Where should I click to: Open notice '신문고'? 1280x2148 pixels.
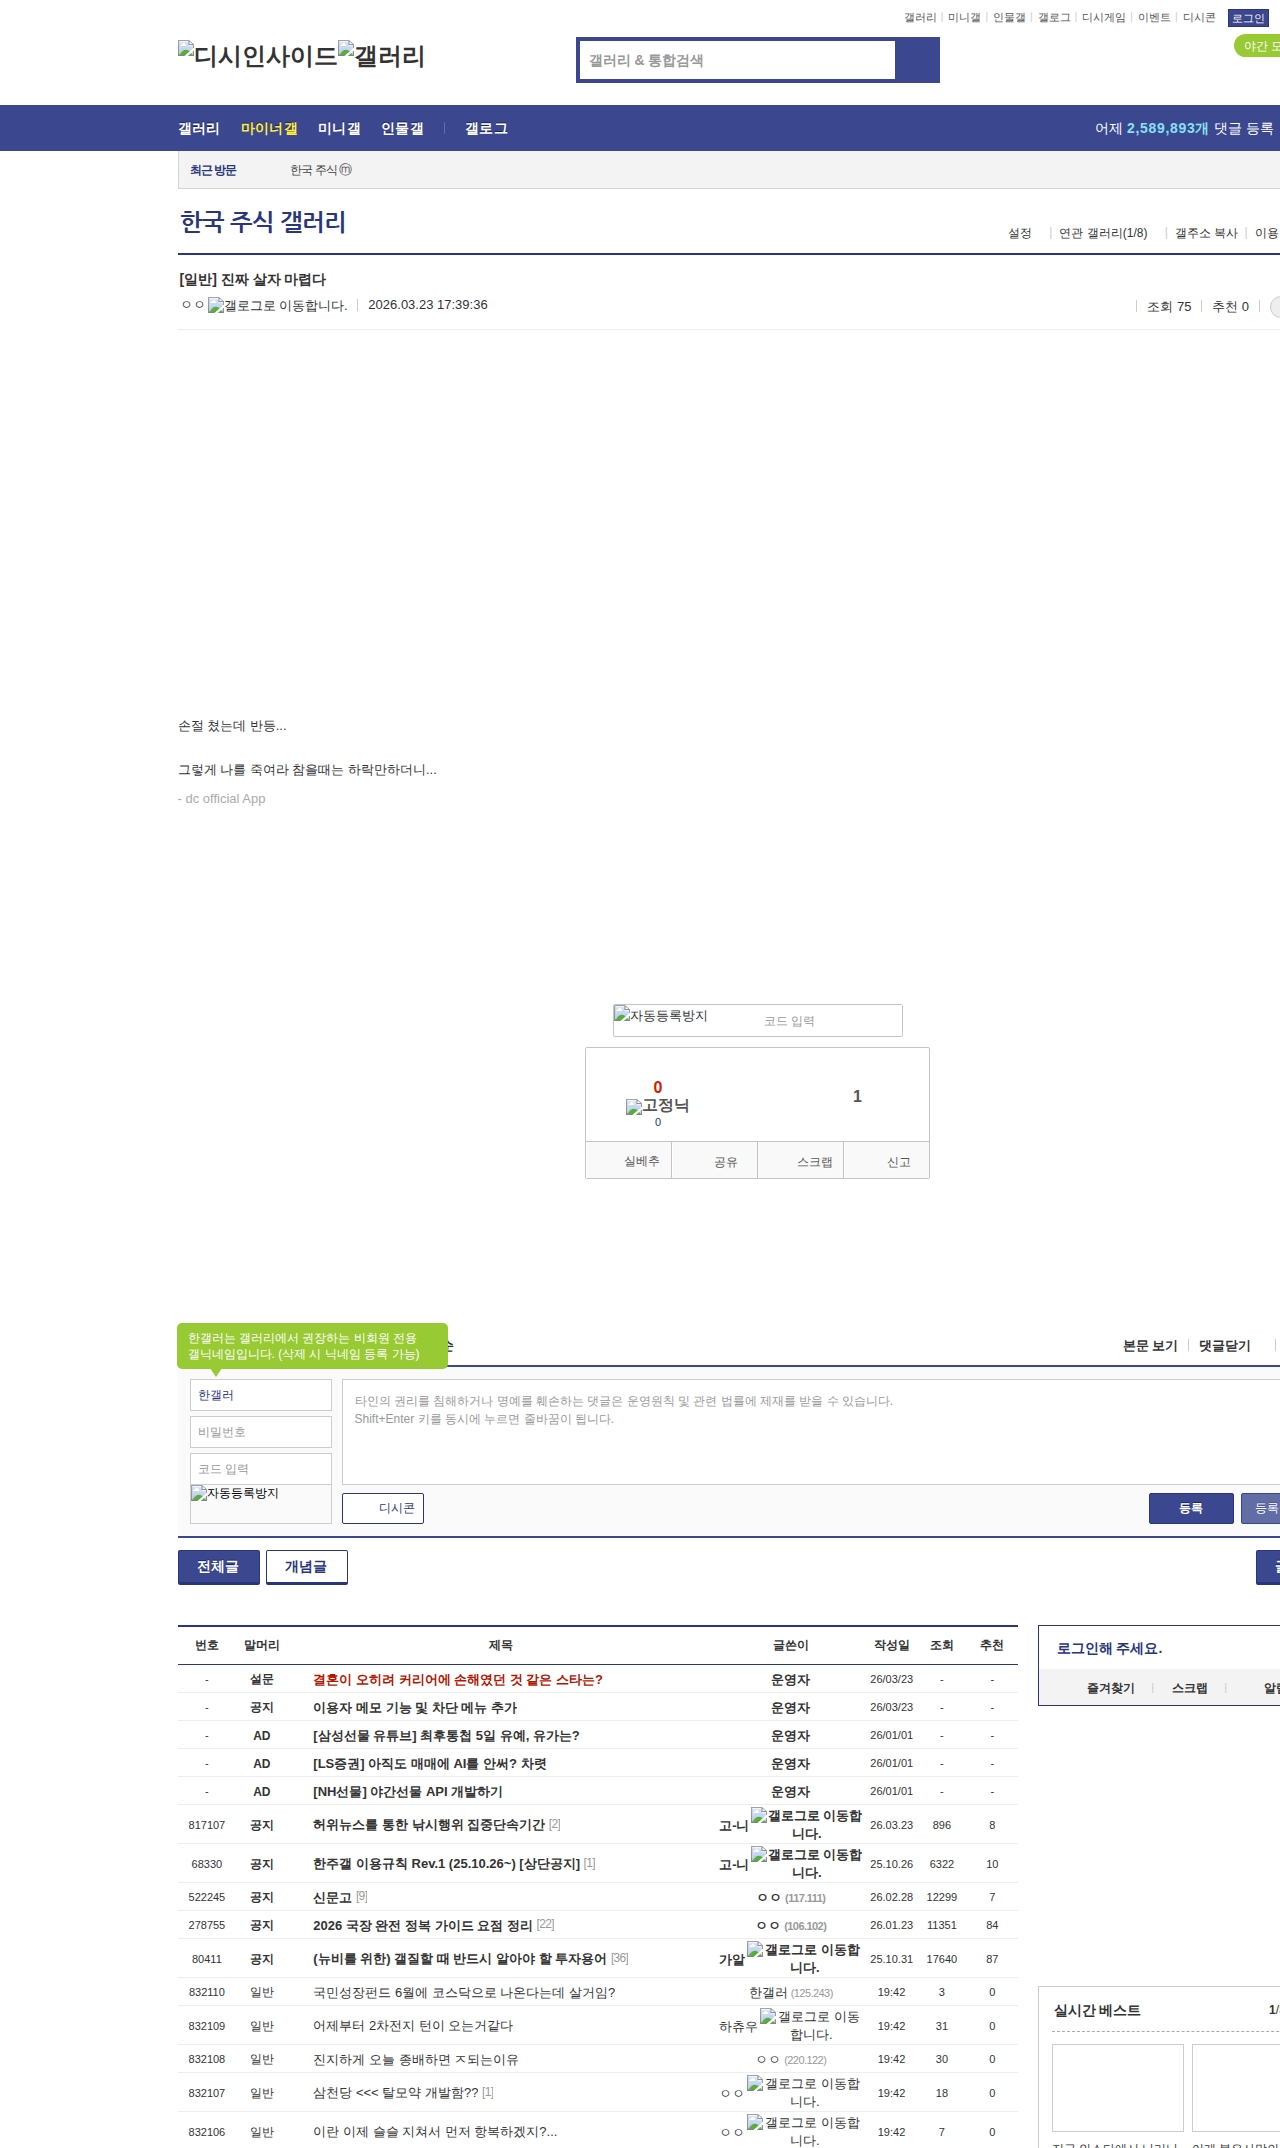332,1897
